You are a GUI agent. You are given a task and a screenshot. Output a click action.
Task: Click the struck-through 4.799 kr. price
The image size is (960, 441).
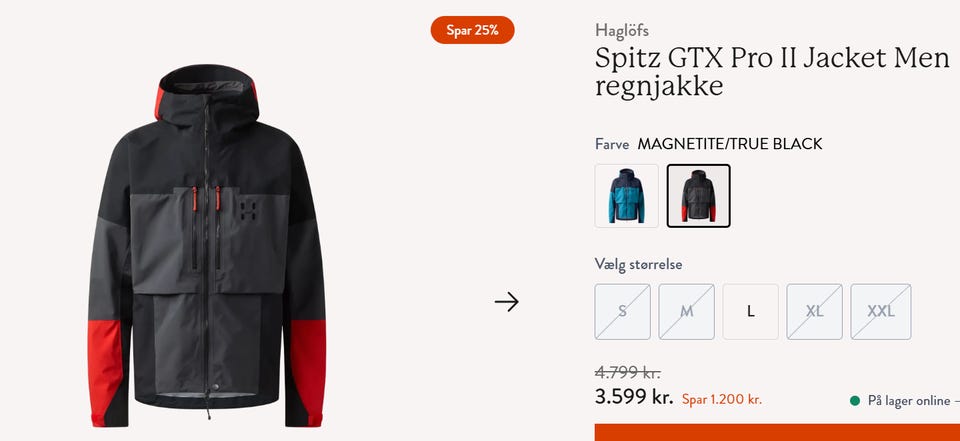coord(628,372)
